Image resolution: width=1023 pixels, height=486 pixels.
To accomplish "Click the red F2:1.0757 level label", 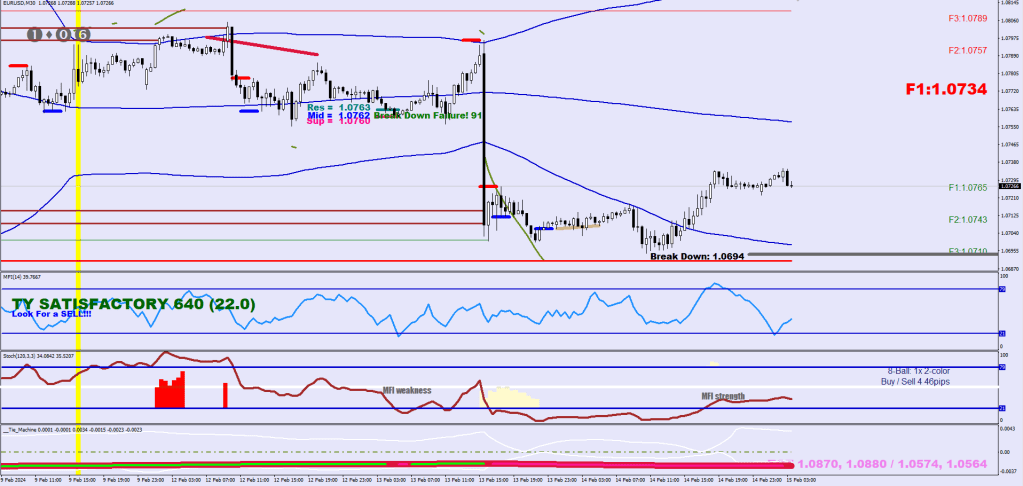I will point(967,50).
